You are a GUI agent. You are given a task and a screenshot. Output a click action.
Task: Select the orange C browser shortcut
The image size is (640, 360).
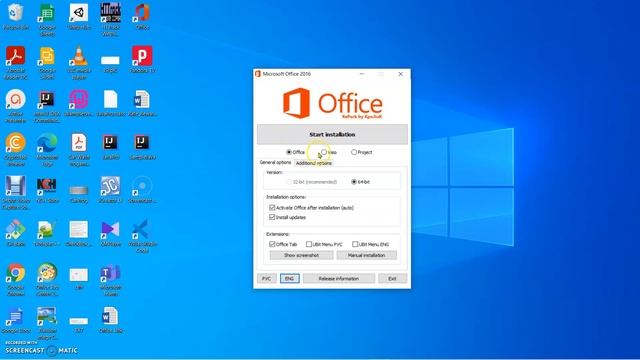tap(16, 149)
